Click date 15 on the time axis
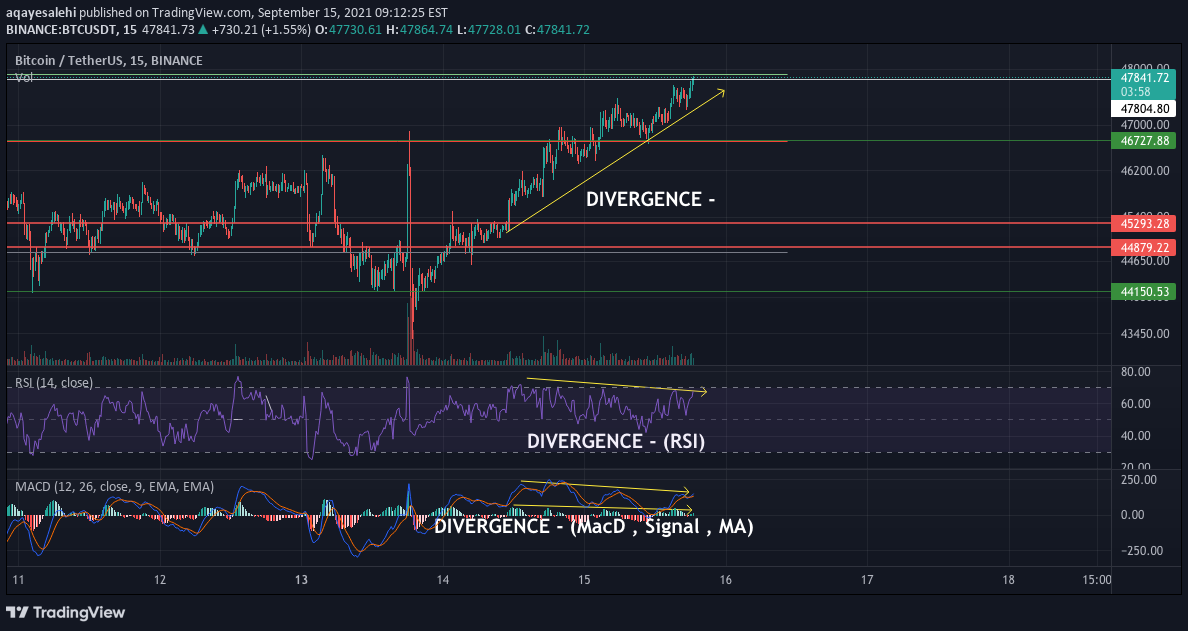1188x631 pixels. click(x=584, y=580)
